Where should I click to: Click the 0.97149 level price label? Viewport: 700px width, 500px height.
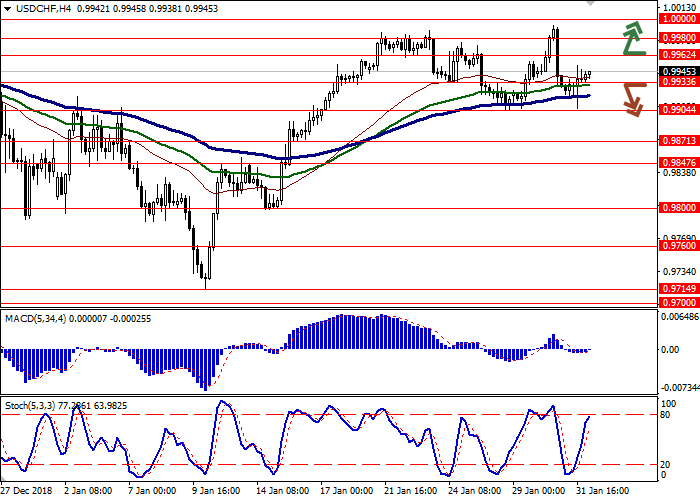click(x=679, y=288)
